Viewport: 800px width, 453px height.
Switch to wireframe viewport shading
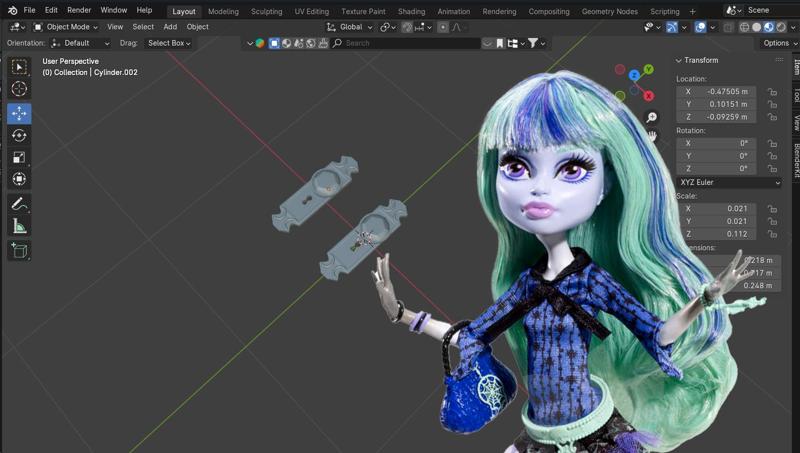[745, 27]
